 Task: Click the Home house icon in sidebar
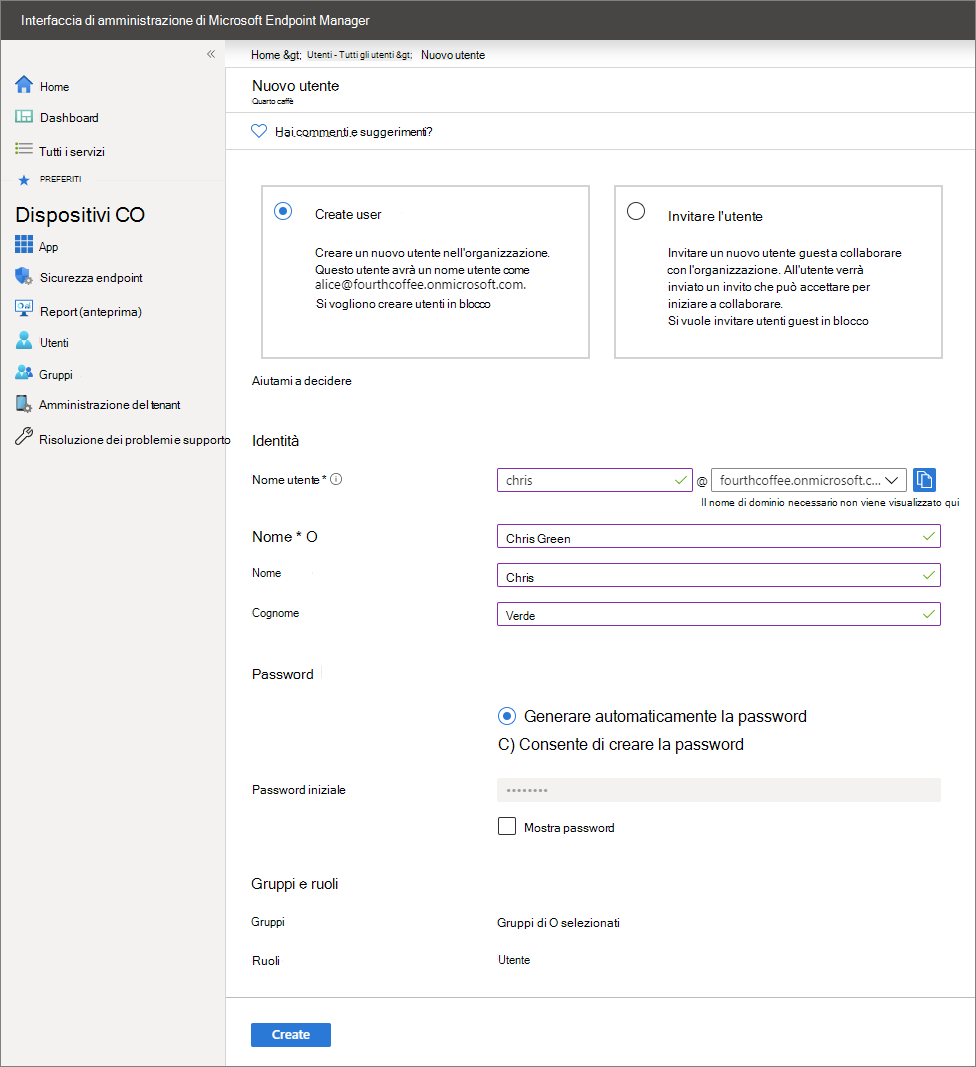pos(24,84)
